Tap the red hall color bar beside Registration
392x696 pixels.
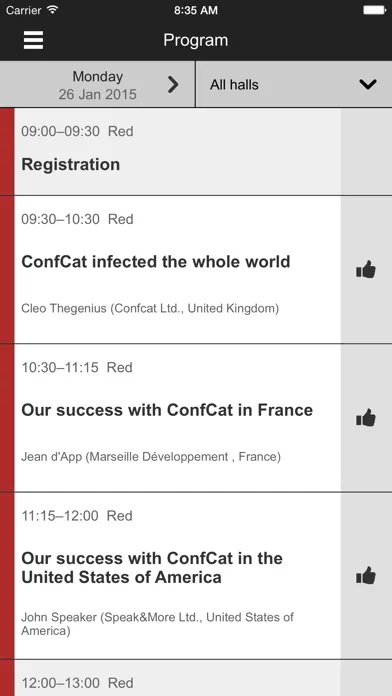tap(7, 151)
